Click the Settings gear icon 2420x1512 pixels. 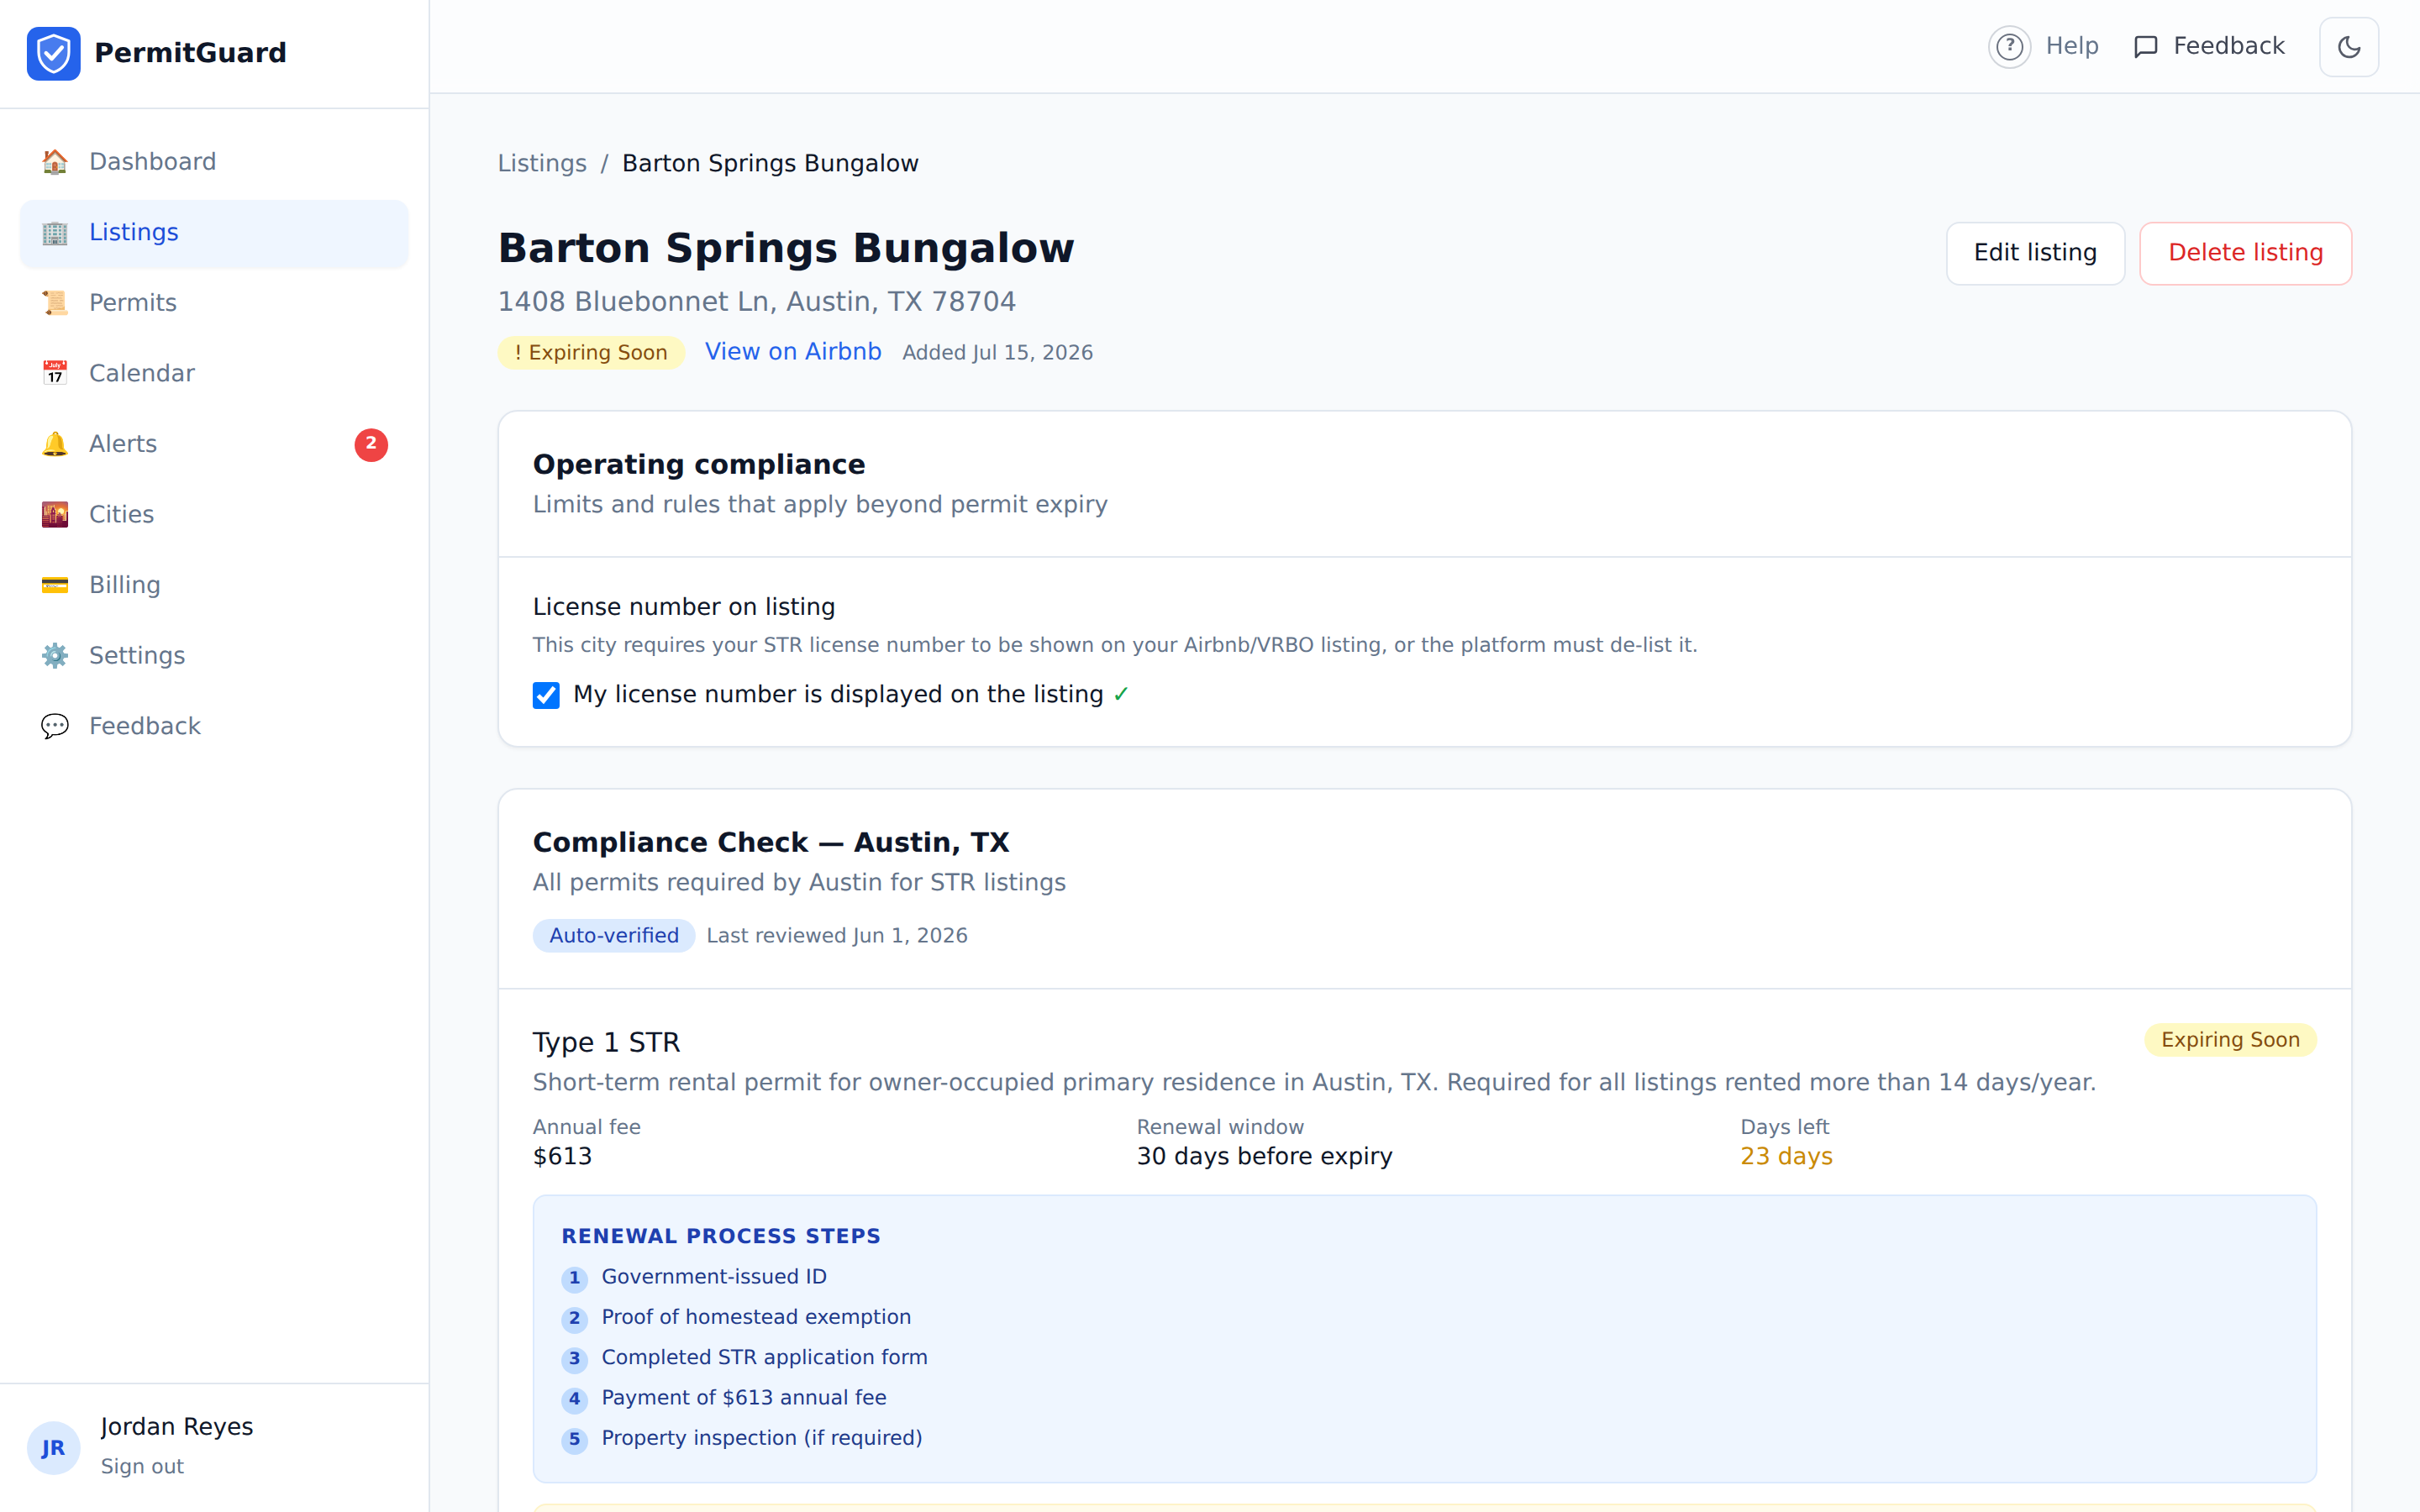coord(55,655)
